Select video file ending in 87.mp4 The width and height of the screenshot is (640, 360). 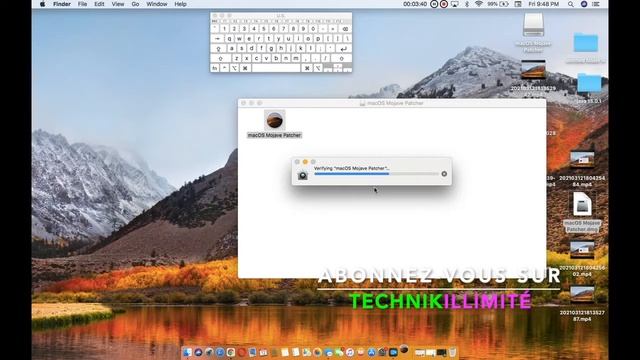point(582,295)
